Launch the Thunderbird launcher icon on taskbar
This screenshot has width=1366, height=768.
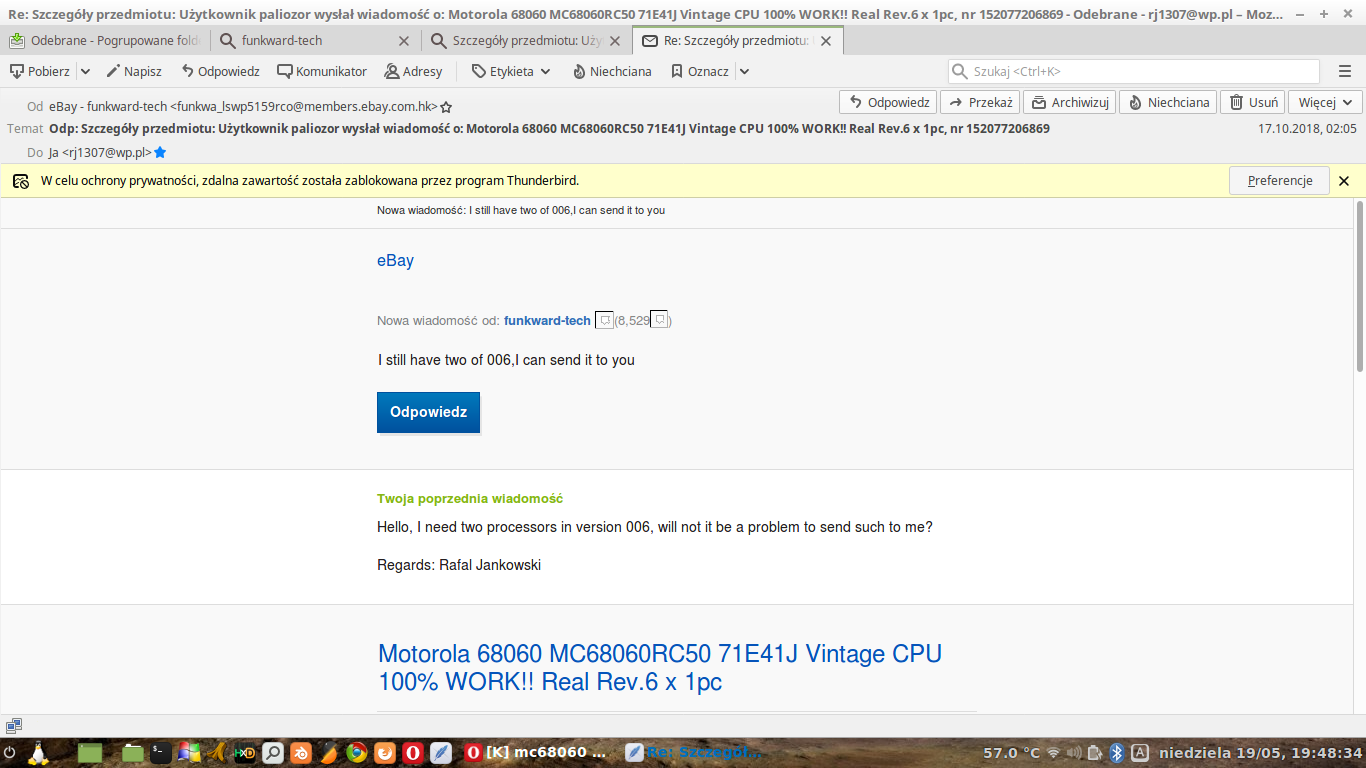tap(440, 753)
